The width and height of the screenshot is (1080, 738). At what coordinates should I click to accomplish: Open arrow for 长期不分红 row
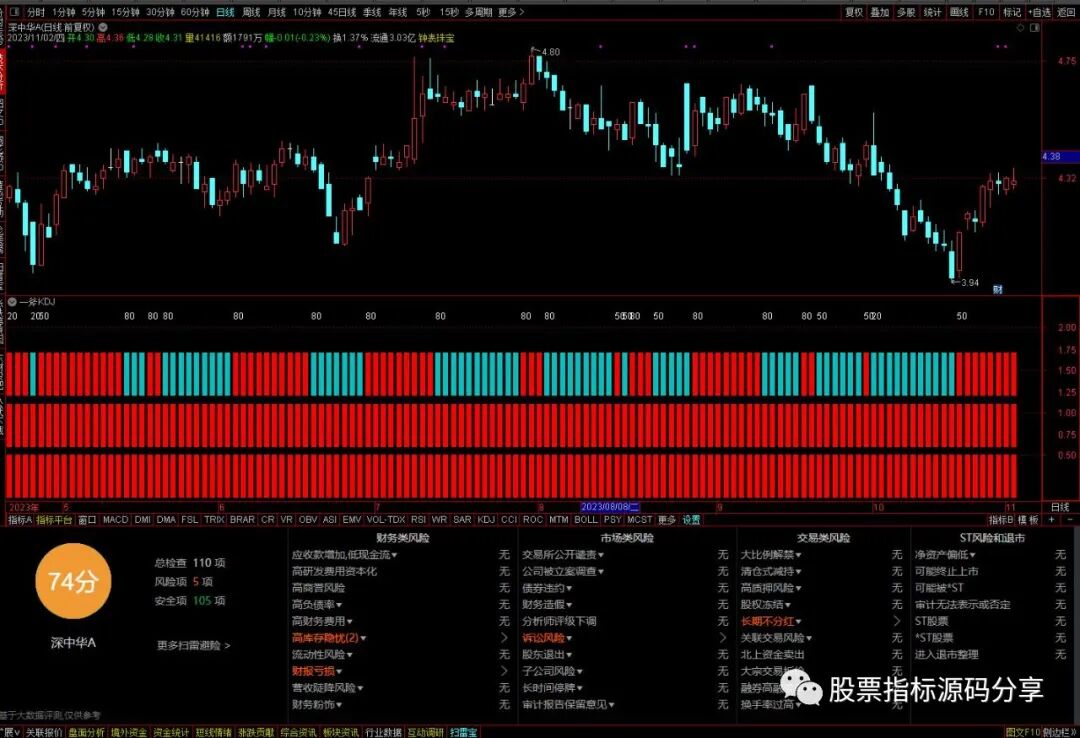pyautogui.click(x=897, y=622)
